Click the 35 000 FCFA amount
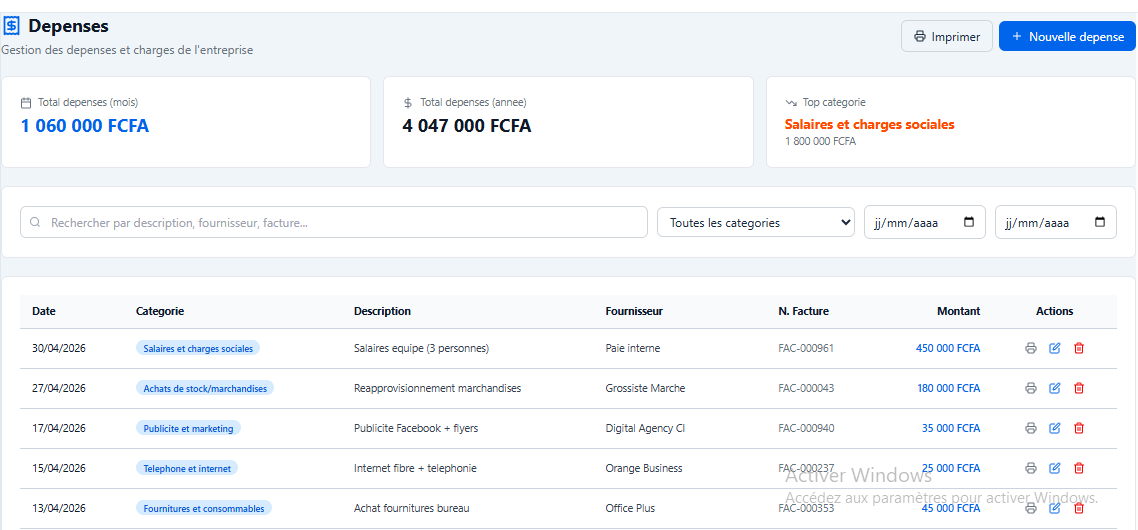 [951, 428]
